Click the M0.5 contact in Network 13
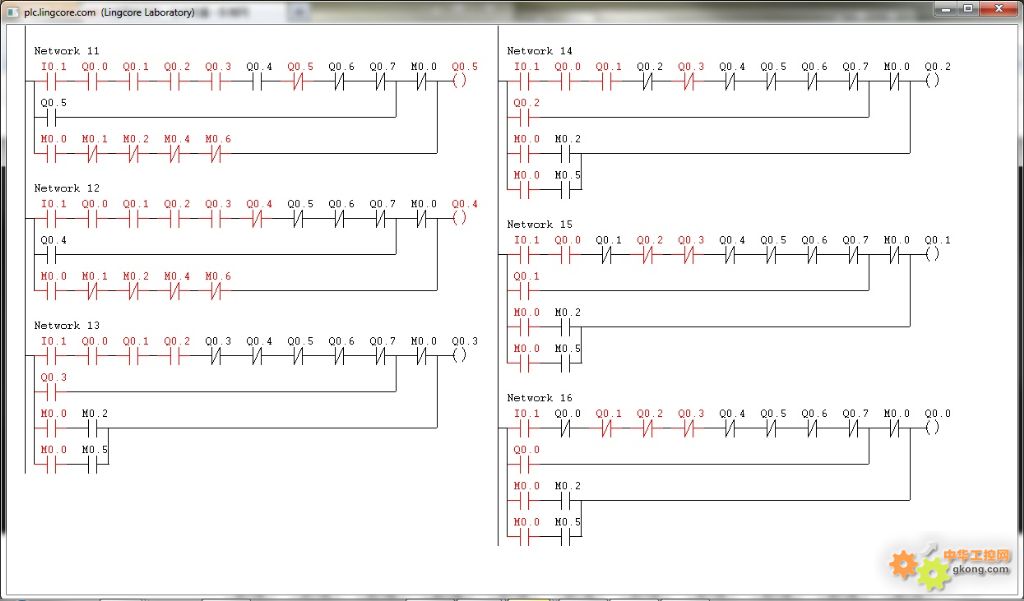The height and width of the screenshot is (601, 1024). (94, 464)
